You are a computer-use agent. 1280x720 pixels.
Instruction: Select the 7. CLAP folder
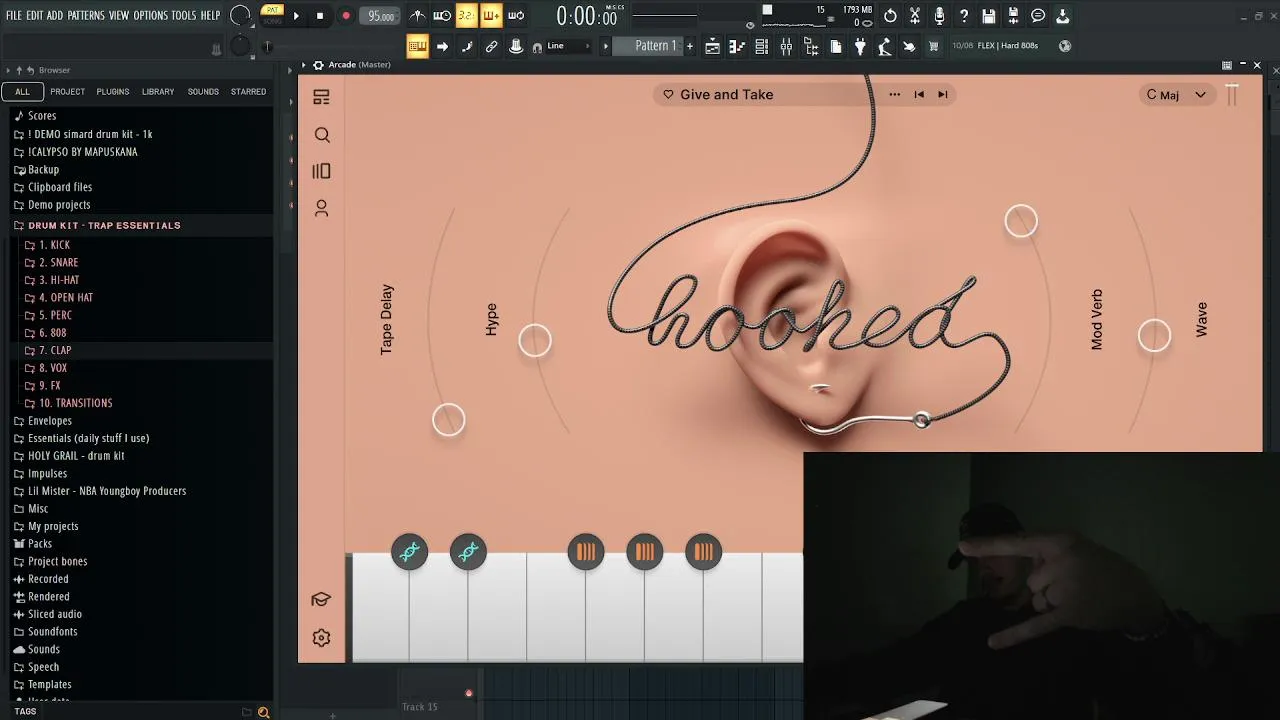[55, 351]
